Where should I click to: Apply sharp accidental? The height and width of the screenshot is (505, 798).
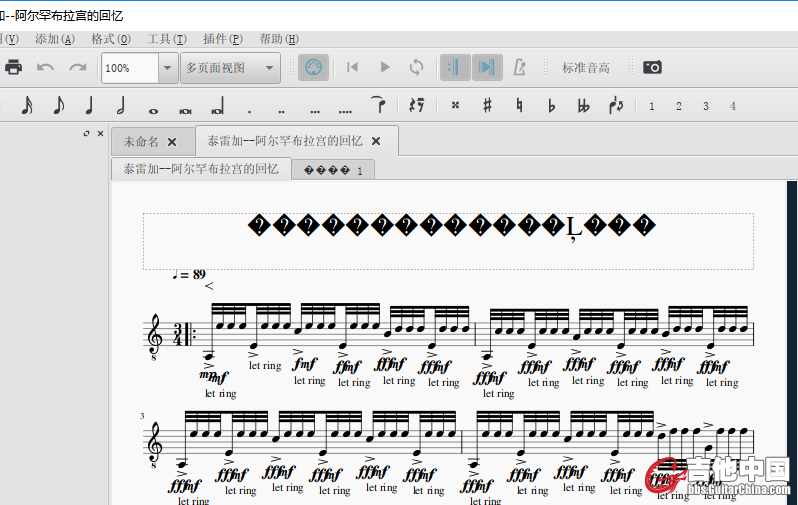tap(487, 105)
